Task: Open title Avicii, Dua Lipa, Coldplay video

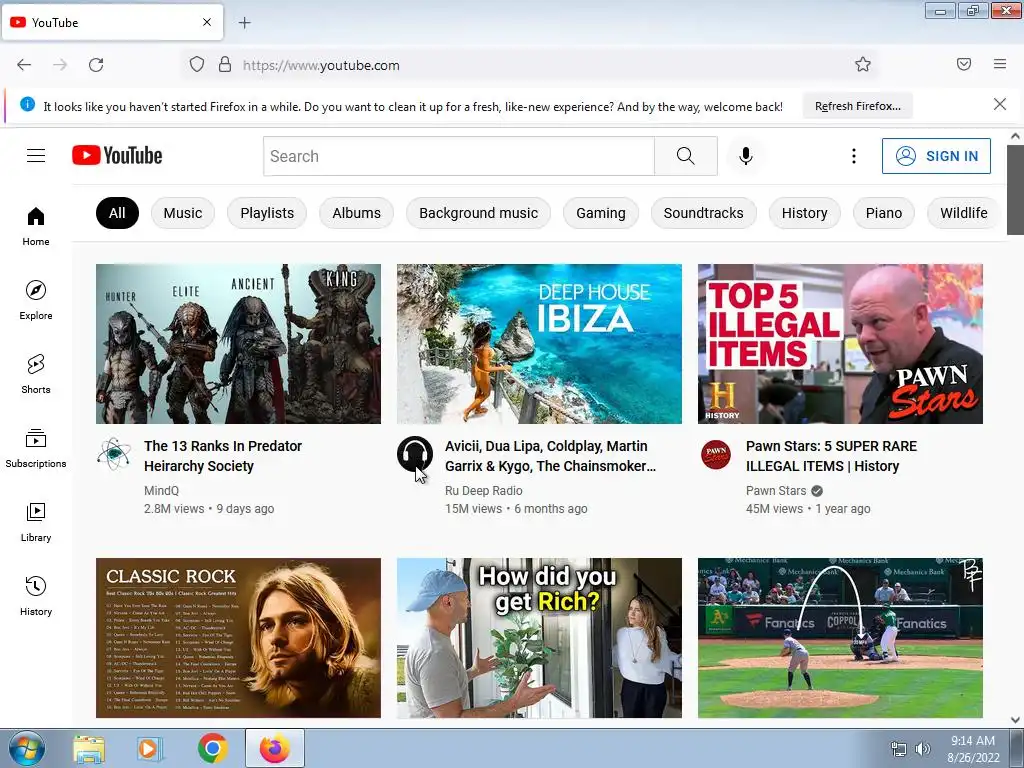Action: 551,456
